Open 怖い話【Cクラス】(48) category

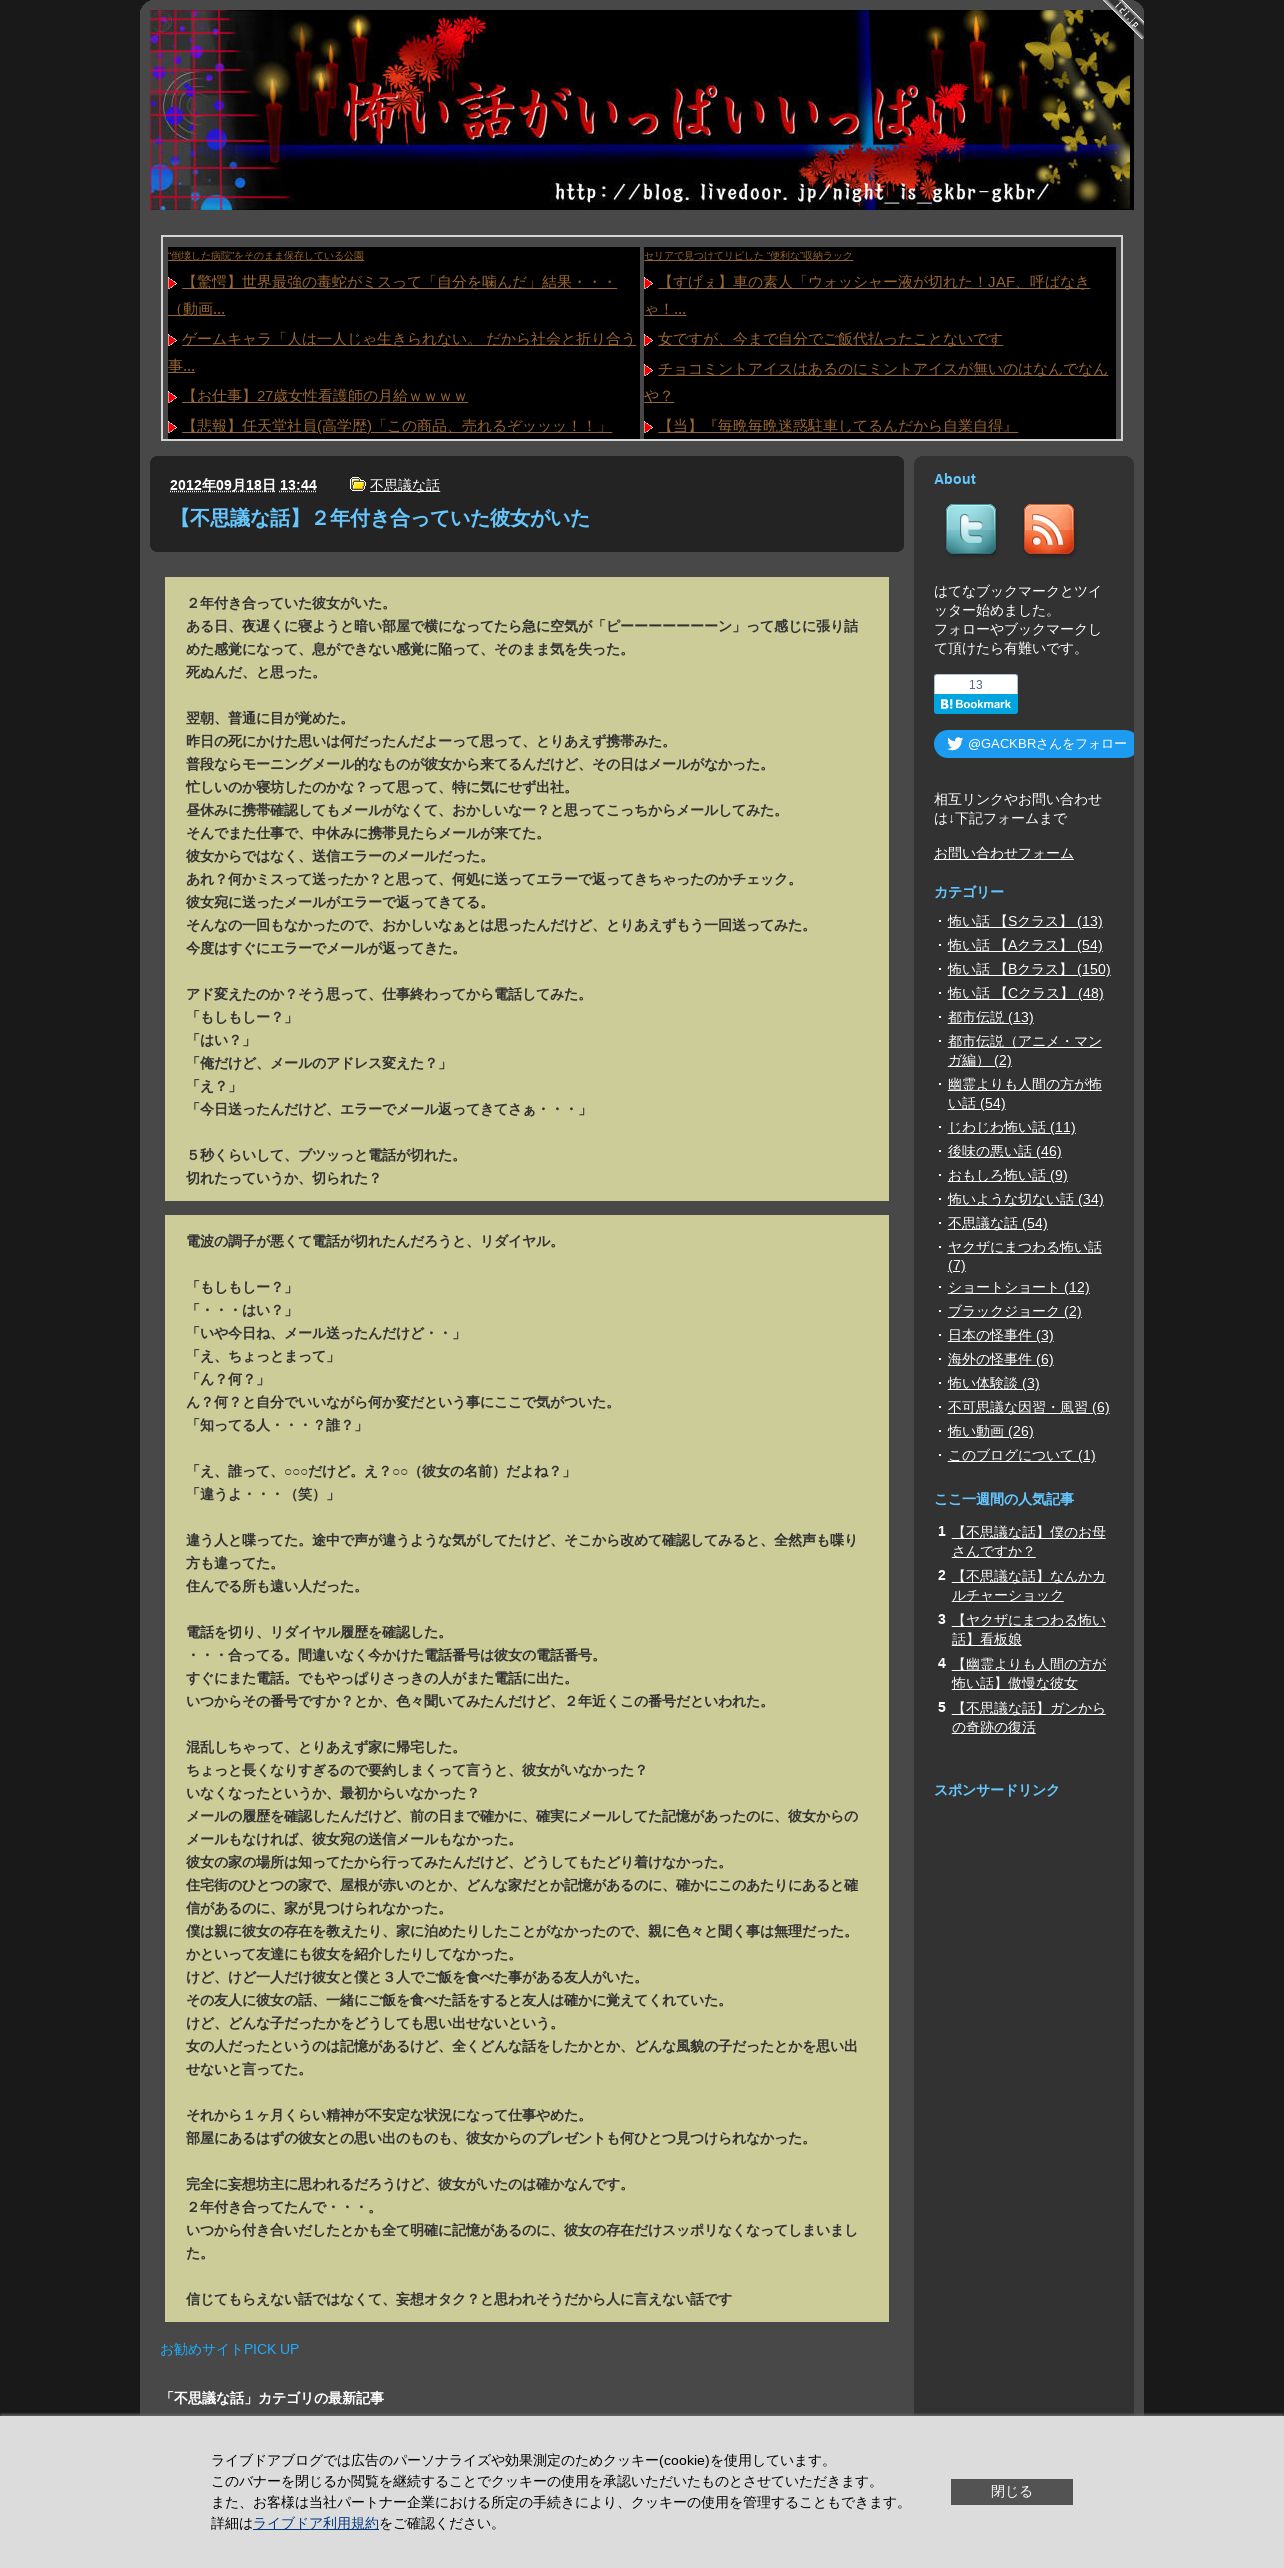pos(1026,993)
